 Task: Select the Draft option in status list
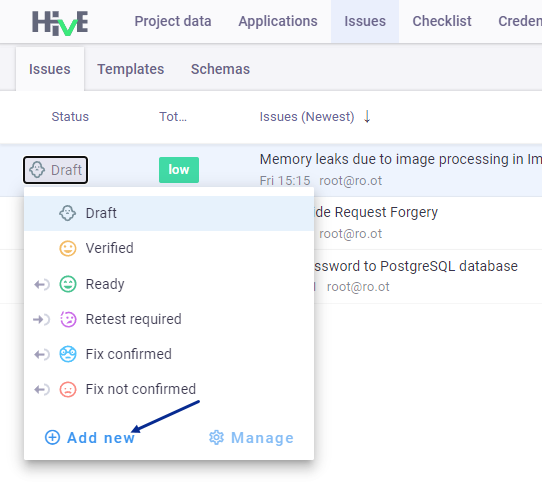169,213
